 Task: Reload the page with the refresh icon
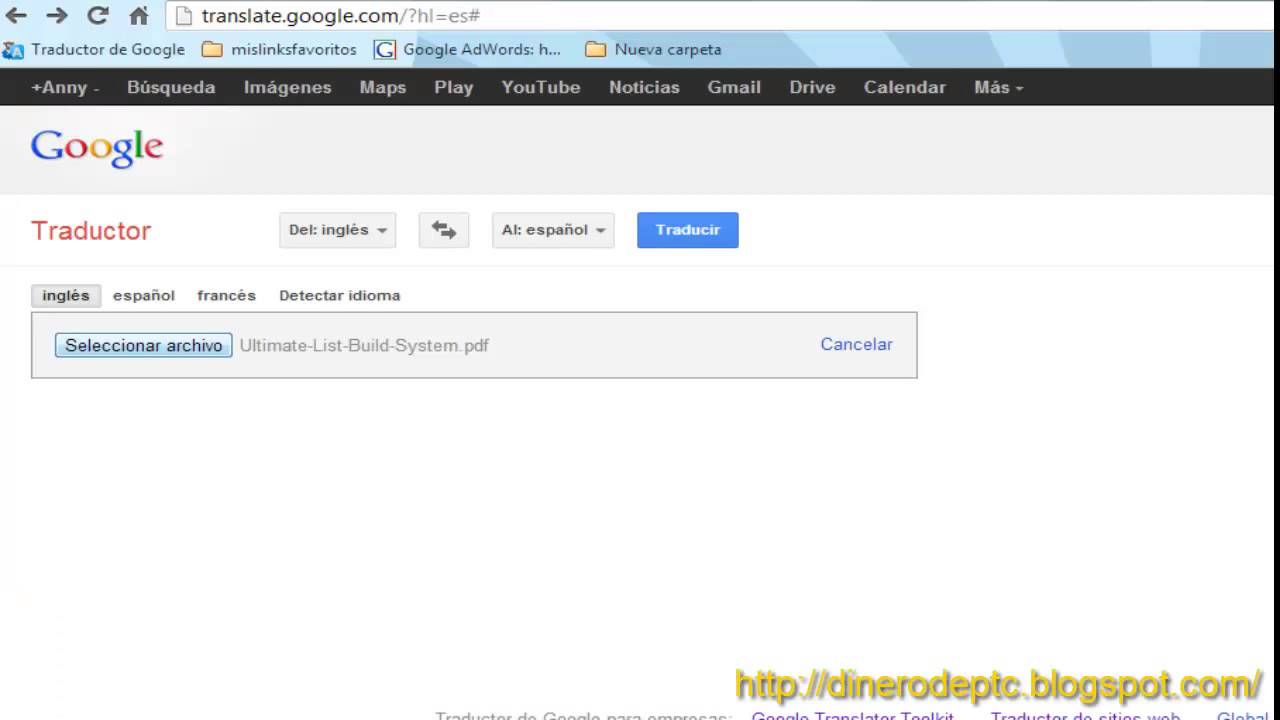coord(98,16)
